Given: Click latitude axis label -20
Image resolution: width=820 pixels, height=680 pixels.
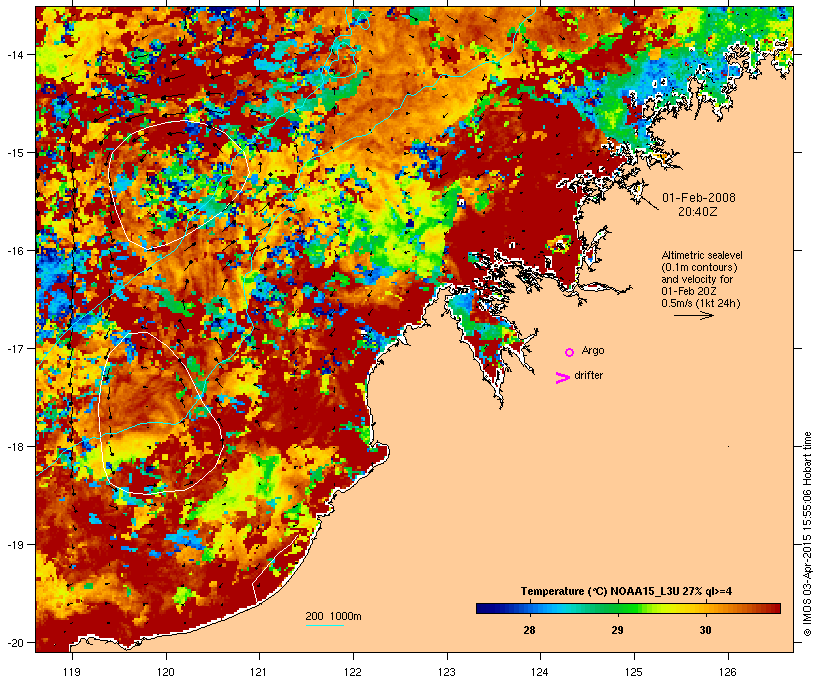Looking at the screenshot, I should [x=15, y=642].
